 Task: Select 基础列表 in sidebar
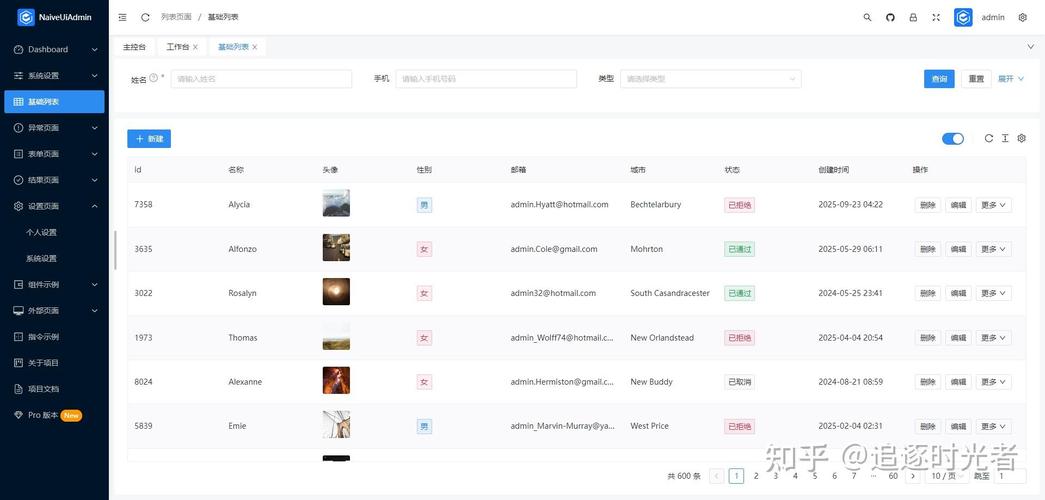[54, 101]
